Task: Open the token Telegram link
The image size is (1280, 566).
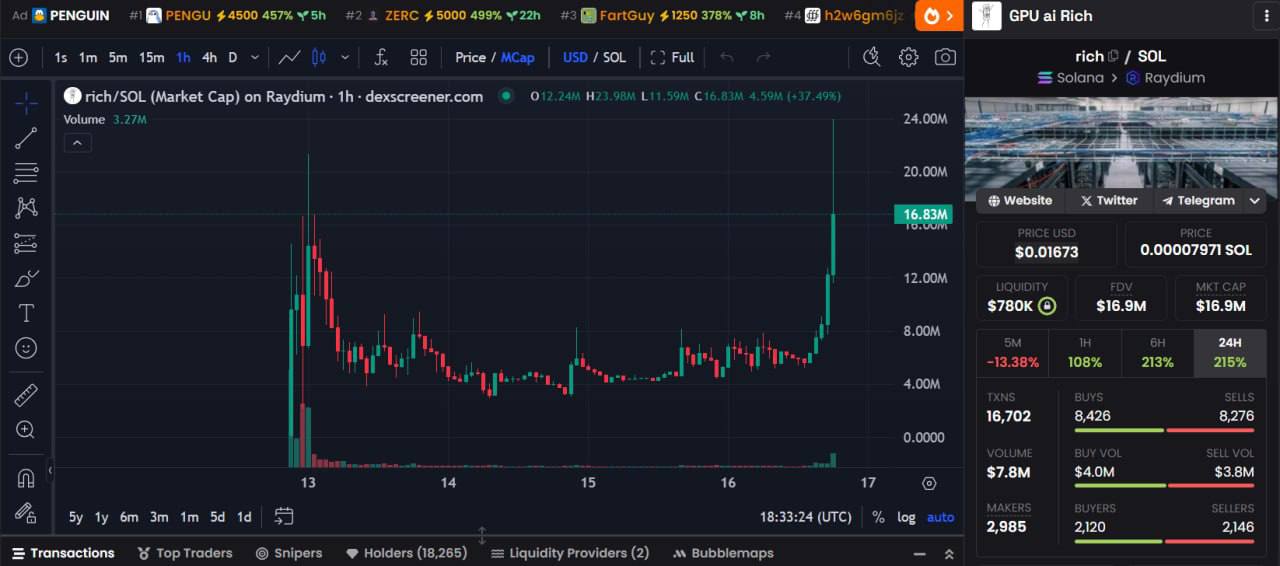Action: coord(1198,201)
